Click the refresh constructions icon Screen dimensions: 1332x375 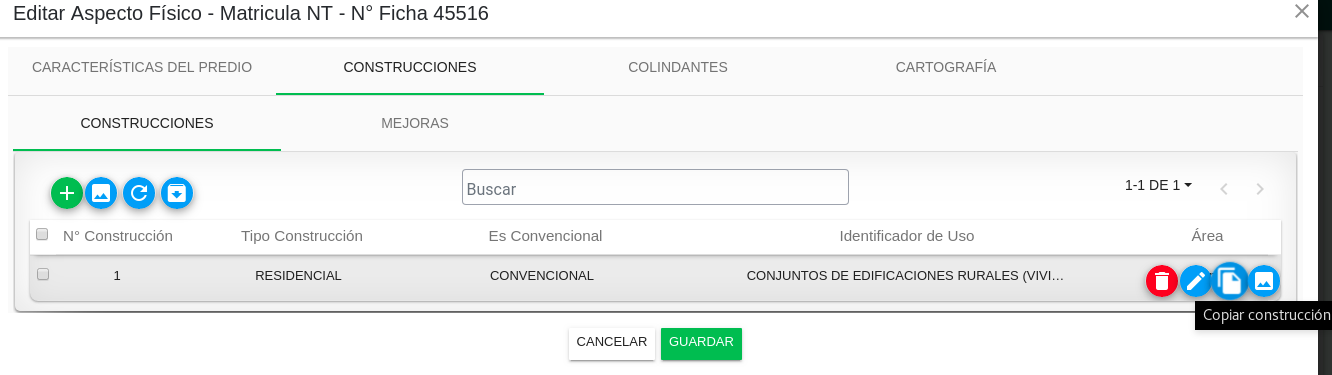point(139,193)
